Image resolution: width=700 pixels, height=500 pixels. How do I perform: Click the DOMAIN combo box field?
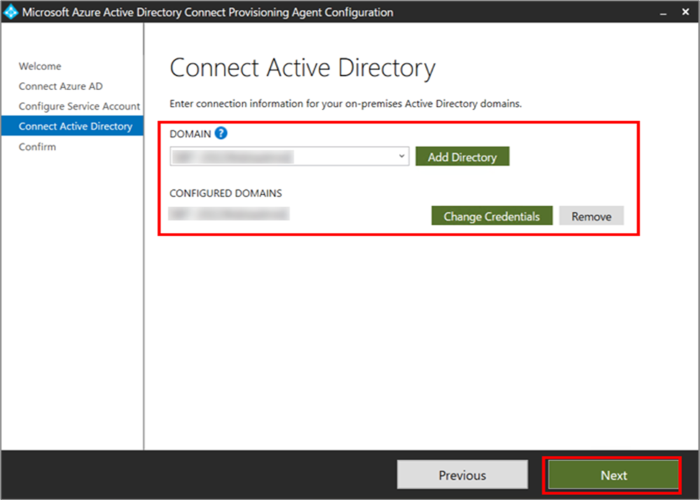289,156
